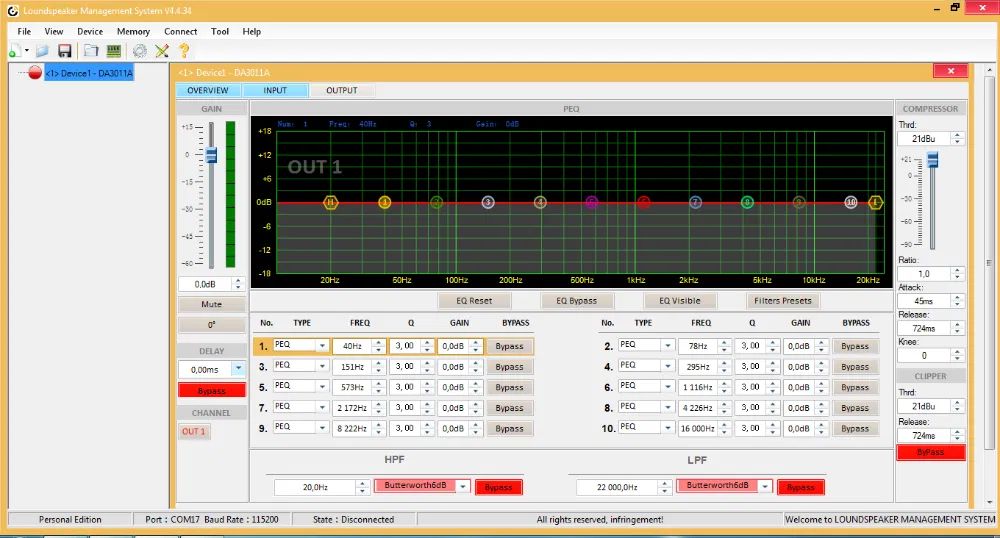Select EQ node 4 on graph

540,202
